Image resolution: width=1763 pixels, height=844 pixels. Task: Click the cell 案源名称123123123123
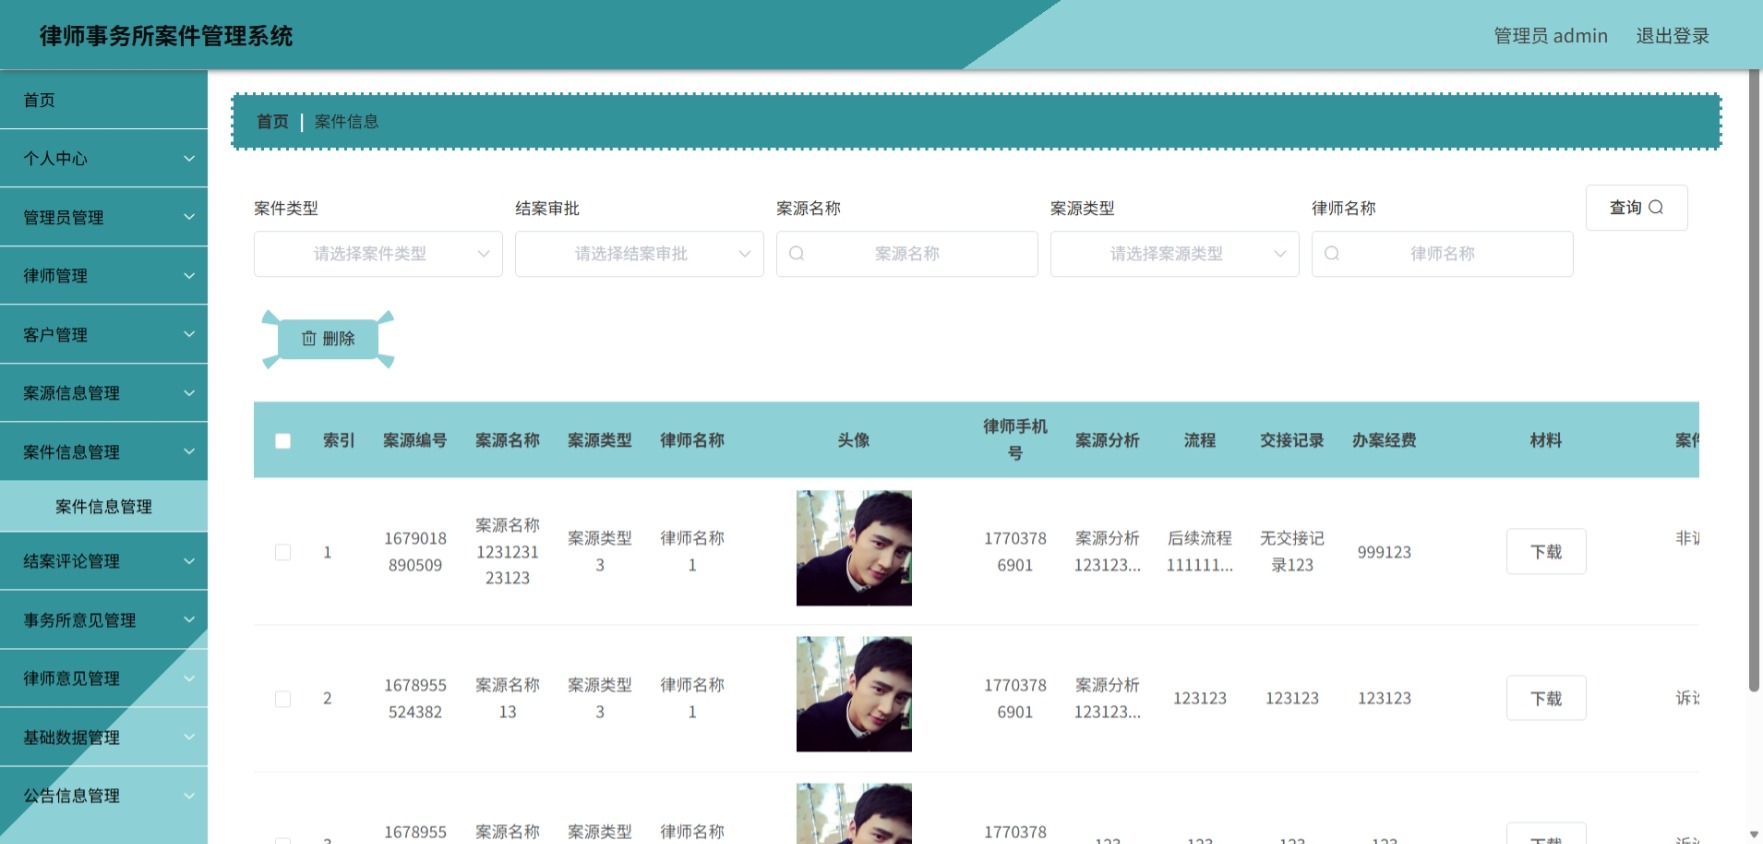tap(507, 552)
